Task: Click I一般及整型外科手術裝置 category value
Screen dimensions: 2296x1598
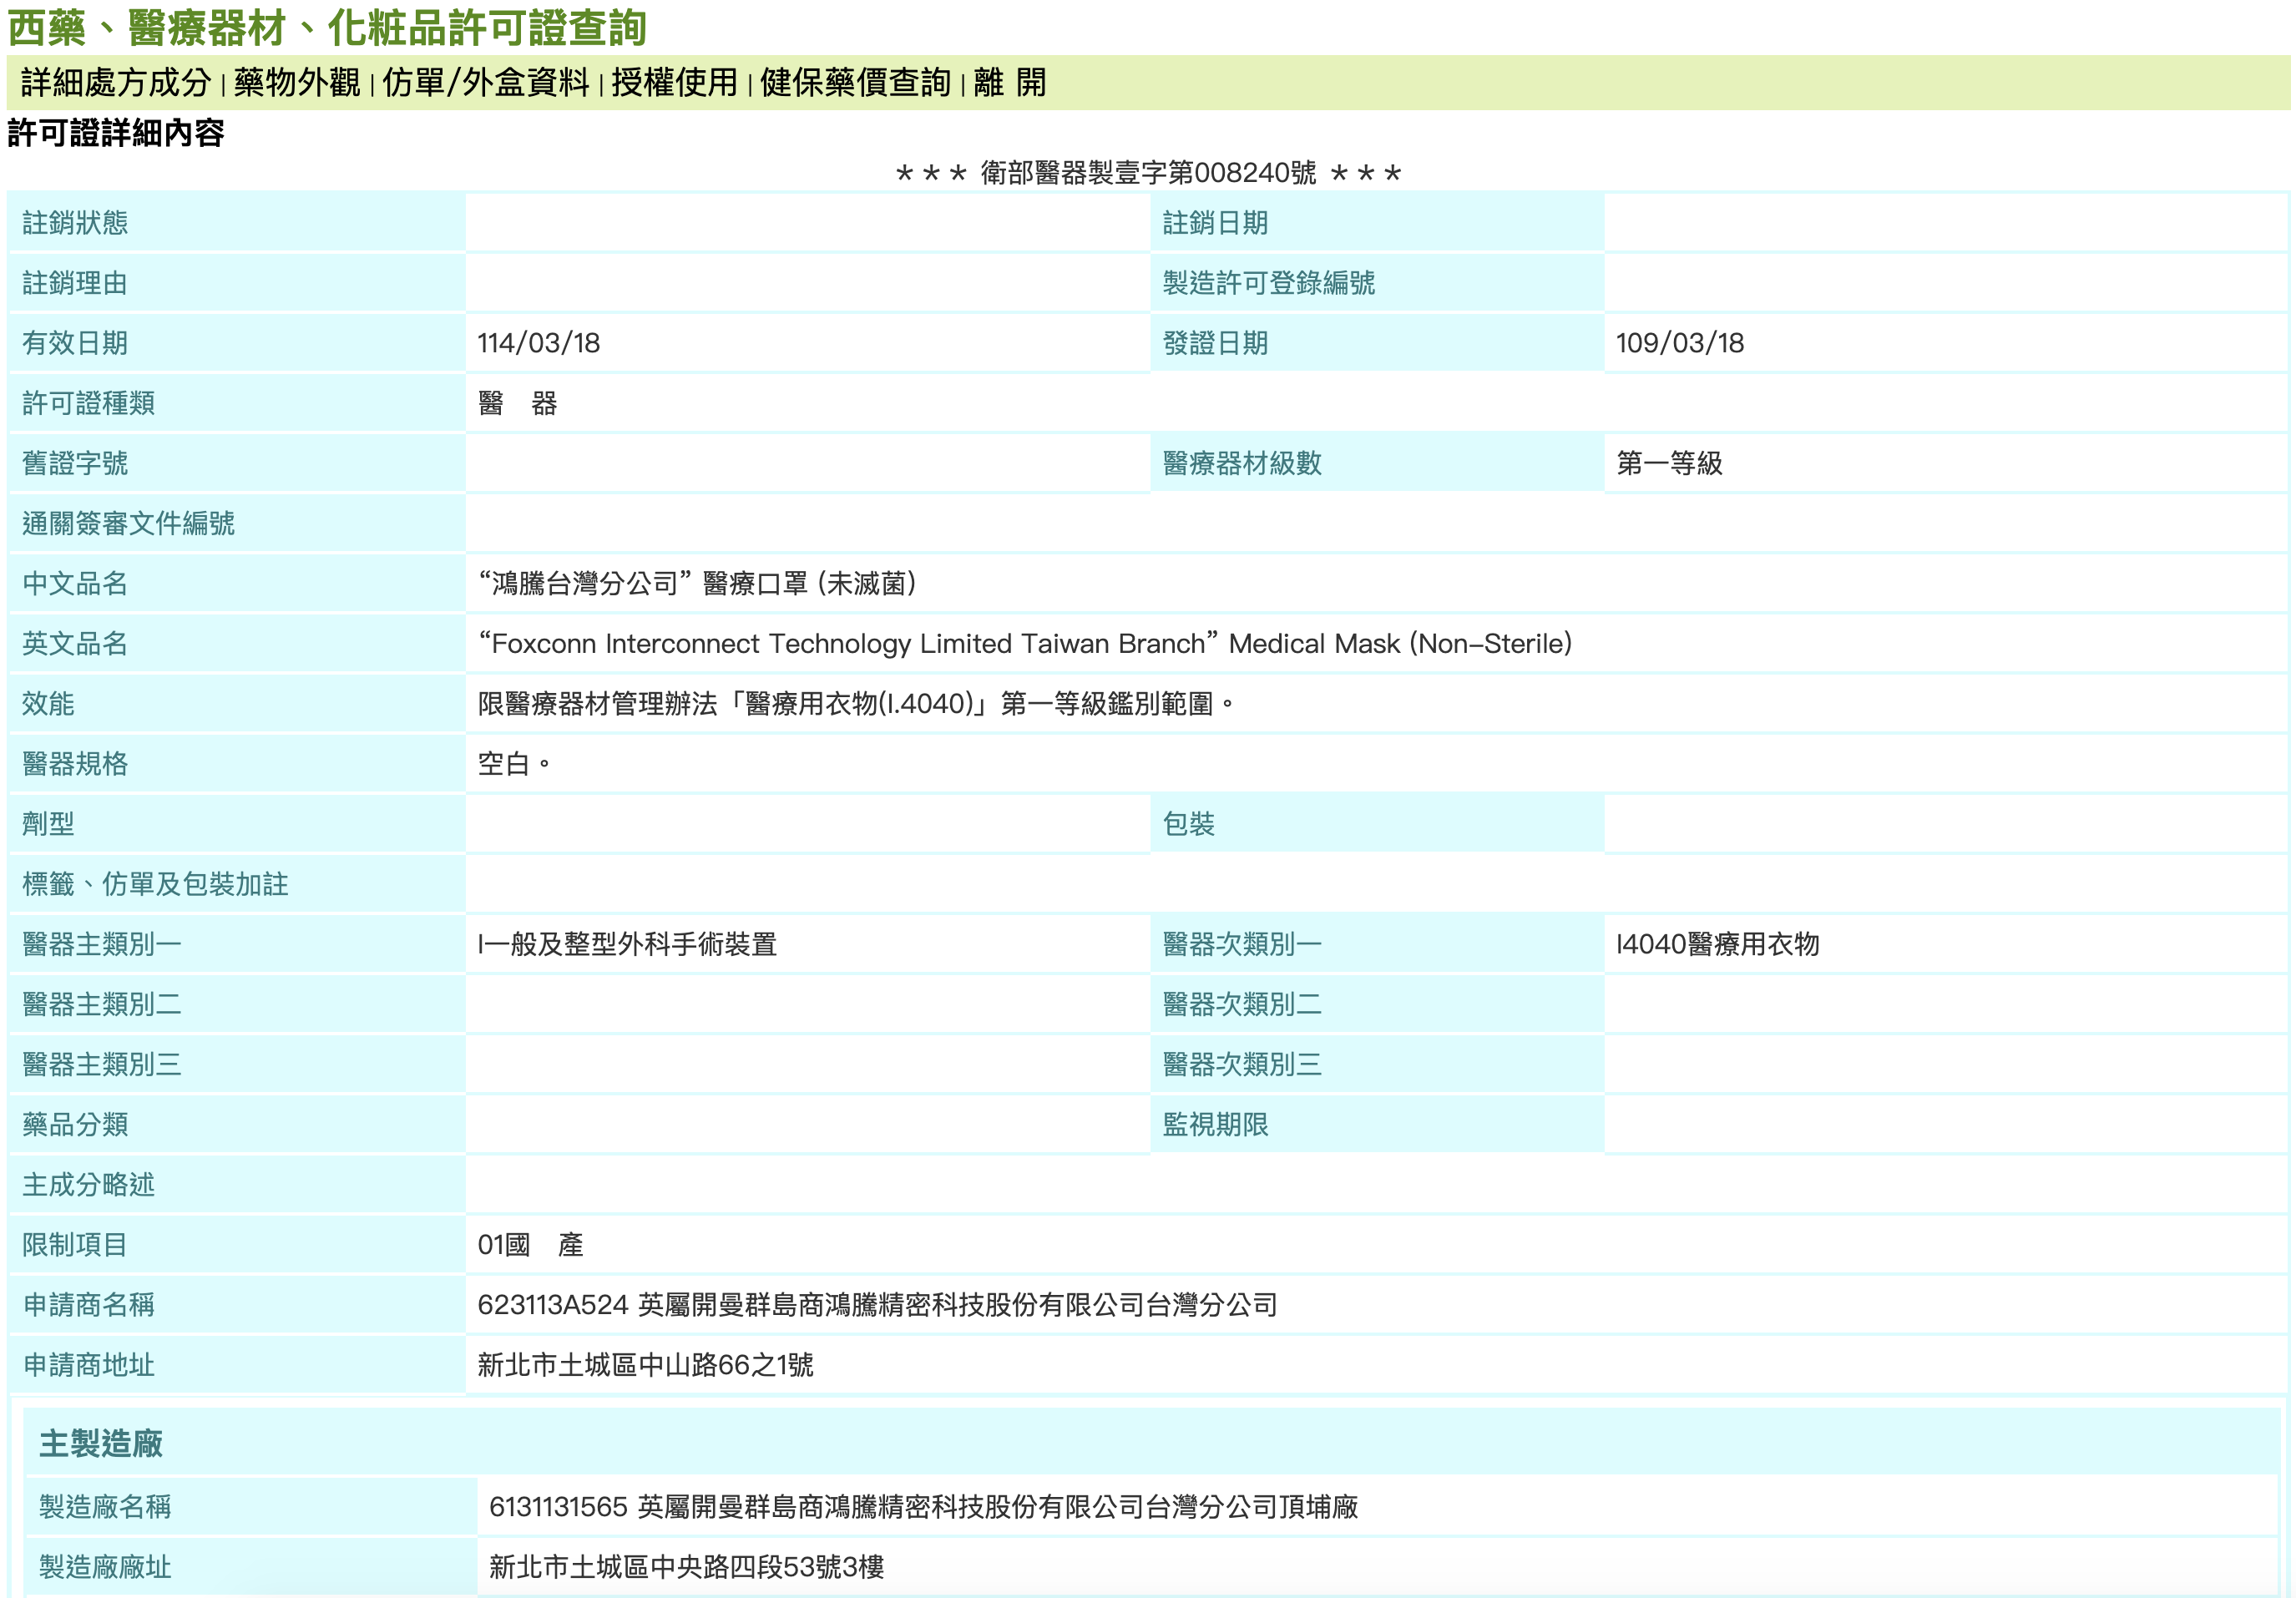Action: tap(627, 944)
